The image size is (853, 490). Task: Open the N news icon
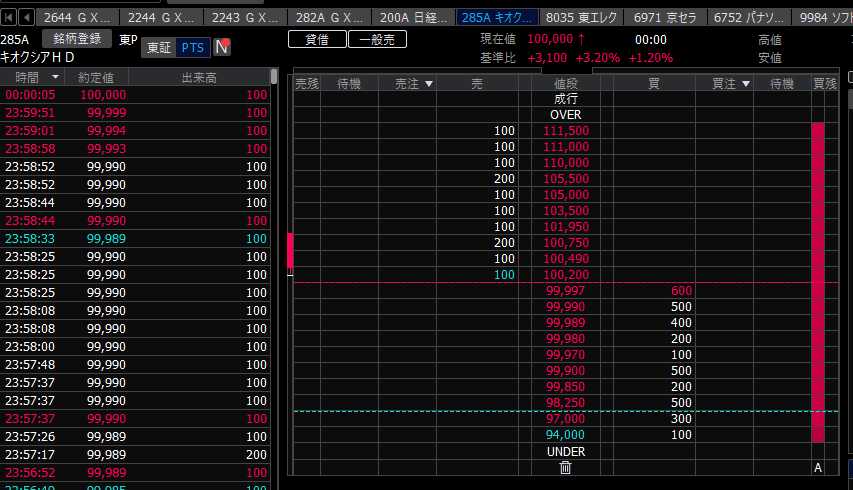pyautogui.click(x=221, y=47)
